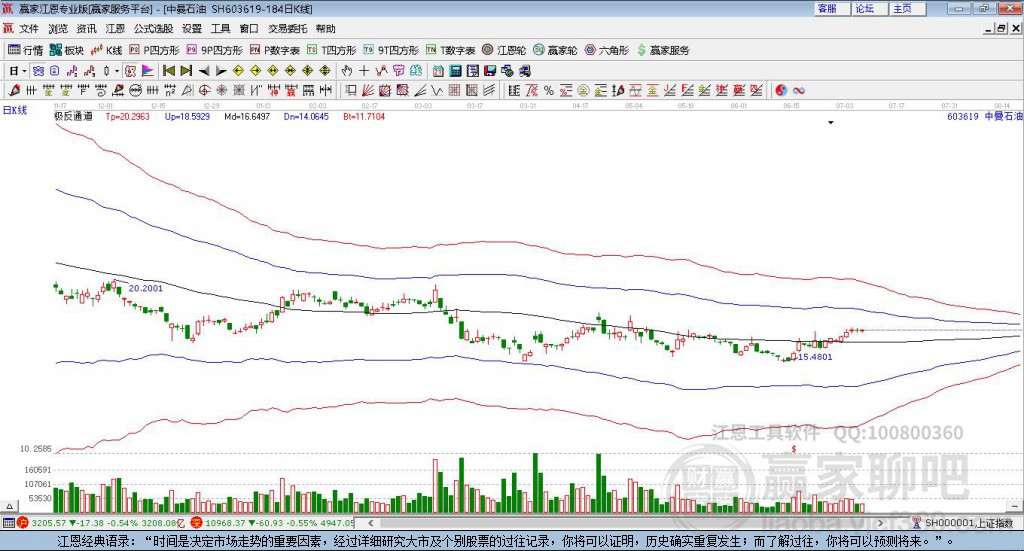Open the P数字表 tool
1024x551 pixels.
tap(274, 50)
